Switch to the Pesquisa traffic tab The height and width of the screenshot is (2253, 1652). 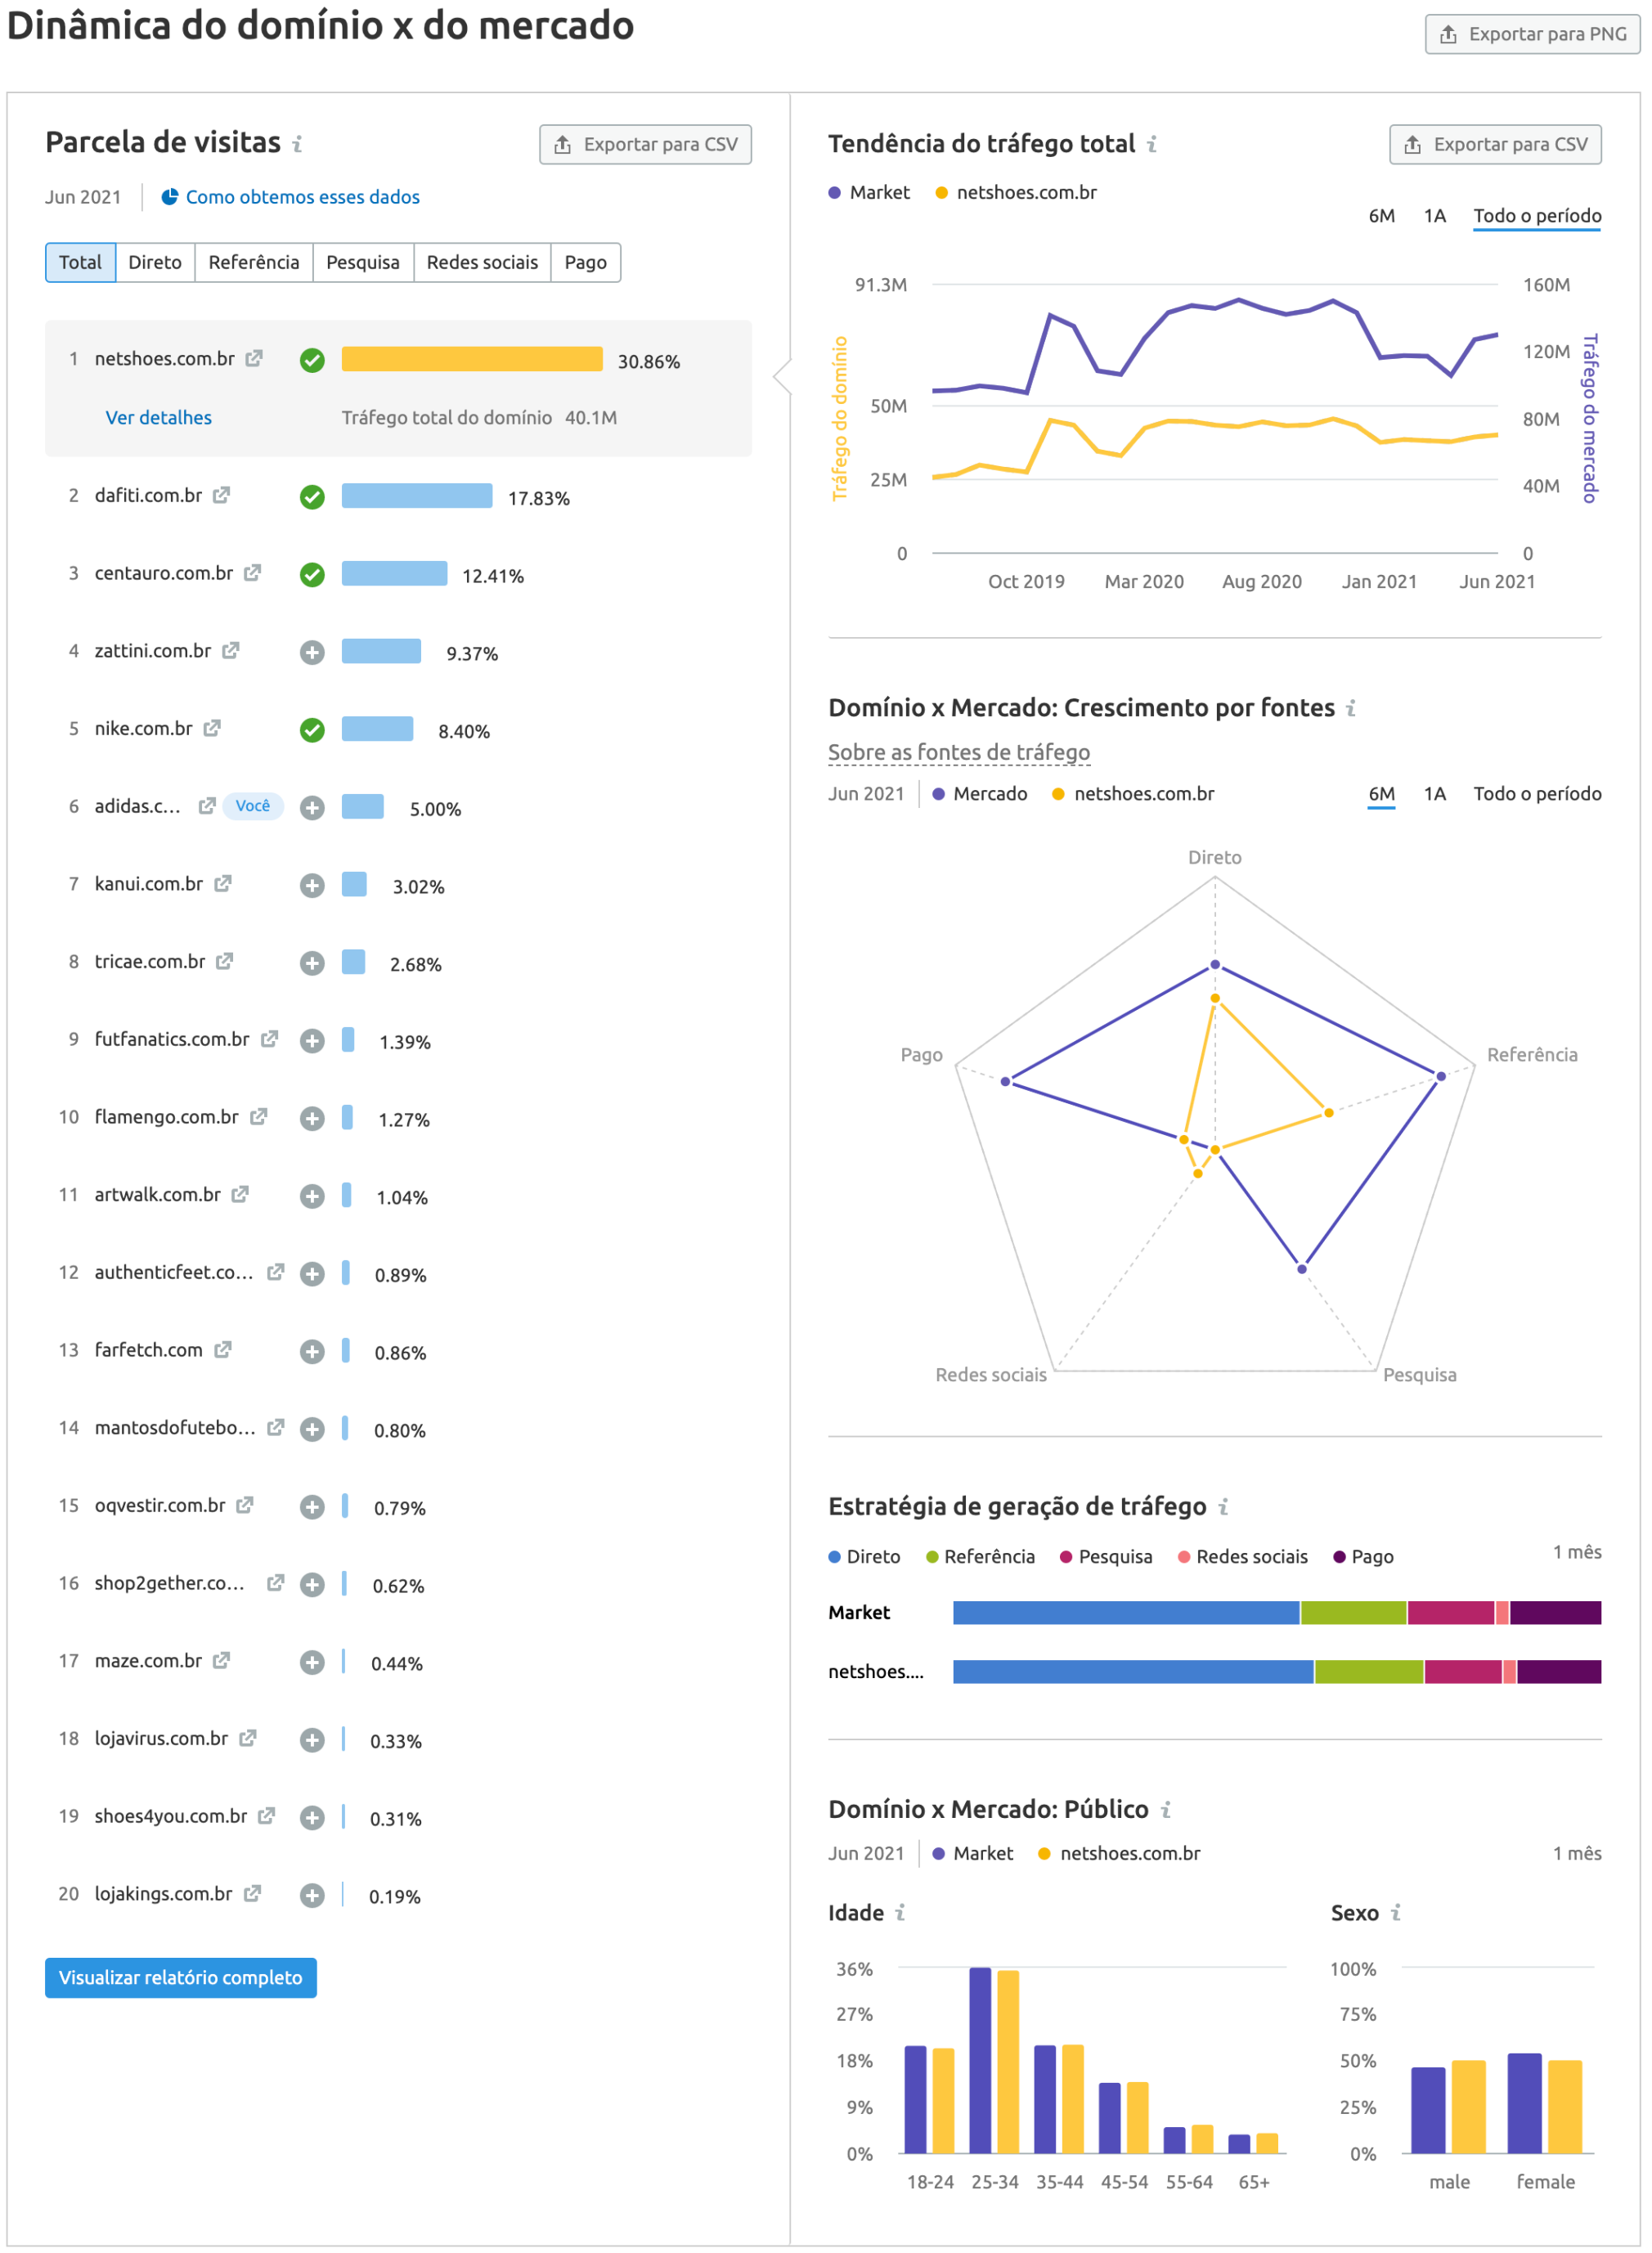[363, 262]
